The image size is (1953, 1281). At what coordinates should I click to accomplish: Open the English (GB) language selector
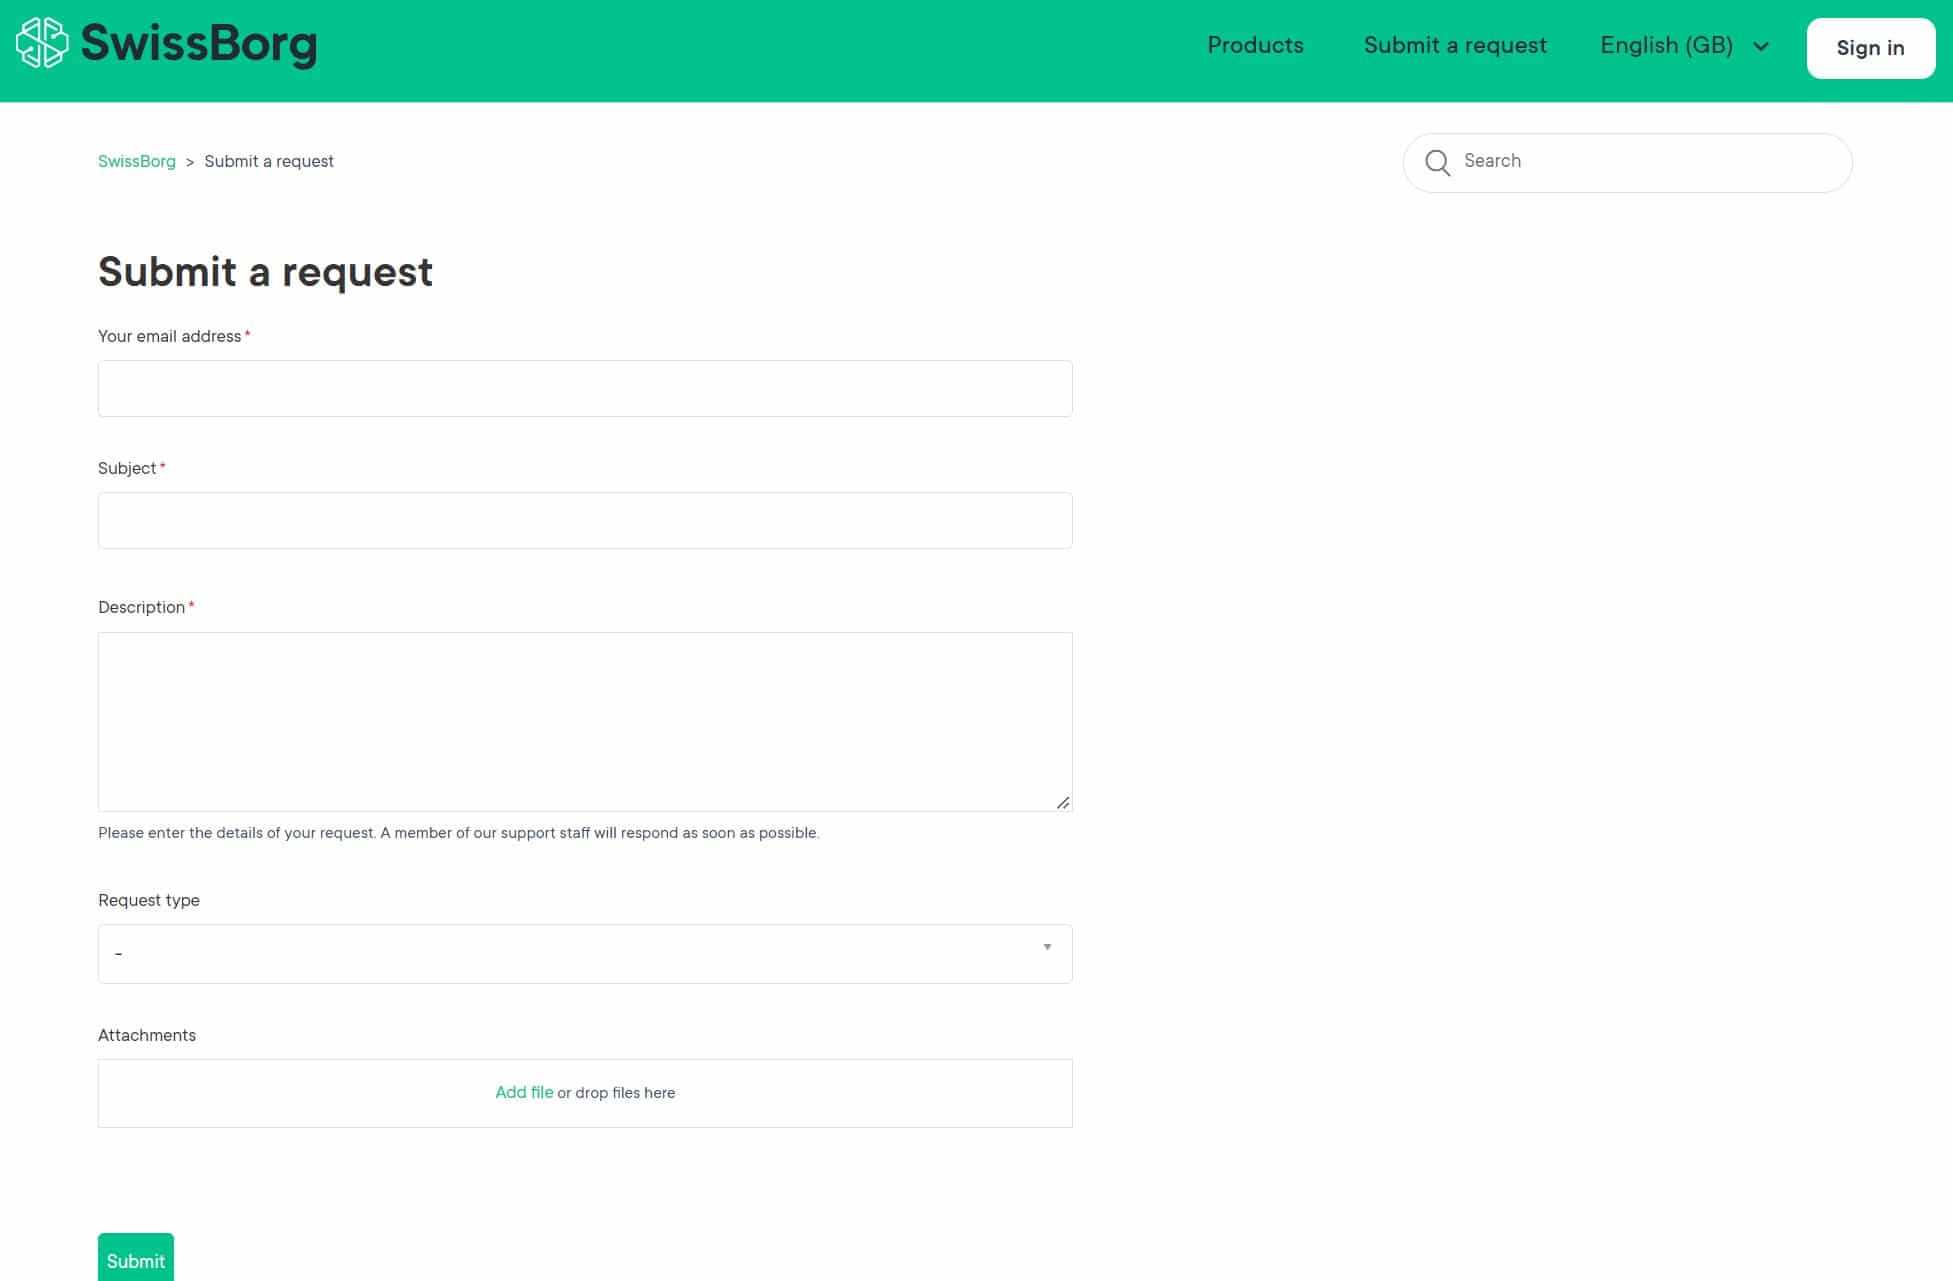[1683, 44]
